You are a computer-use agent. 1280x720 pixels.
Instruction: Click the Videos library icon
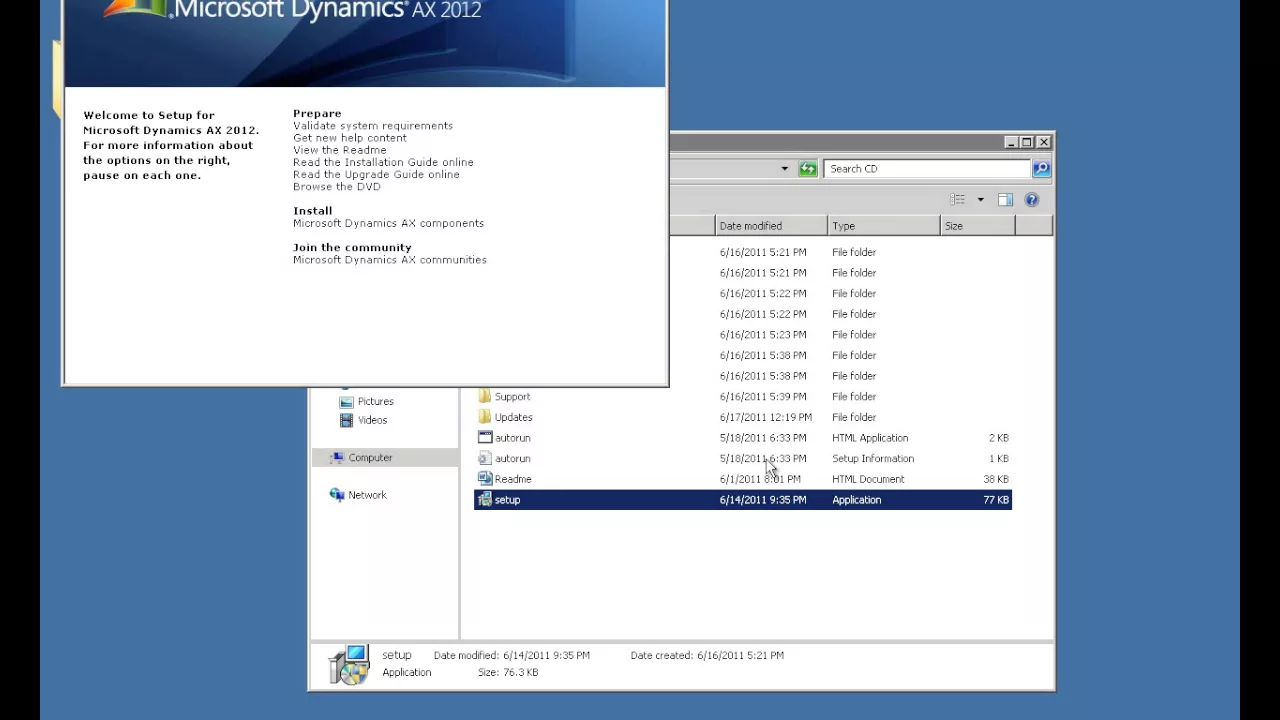pos(346,421)
